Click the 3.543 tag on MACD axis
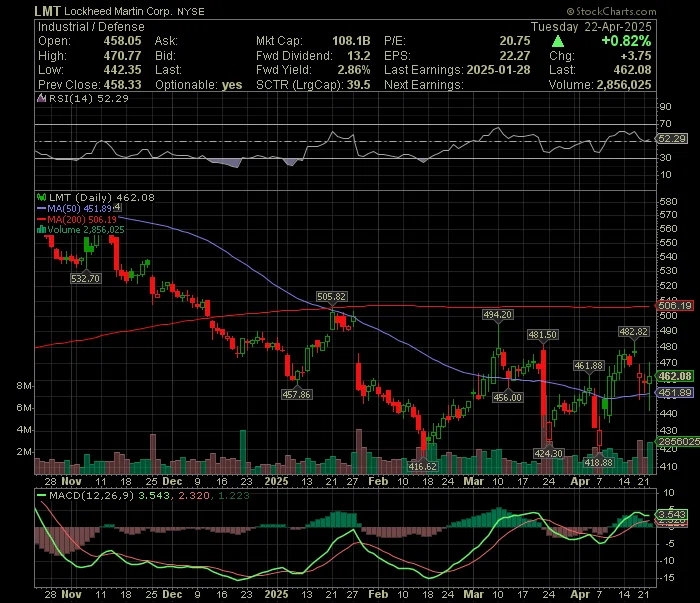 point(672,515)
